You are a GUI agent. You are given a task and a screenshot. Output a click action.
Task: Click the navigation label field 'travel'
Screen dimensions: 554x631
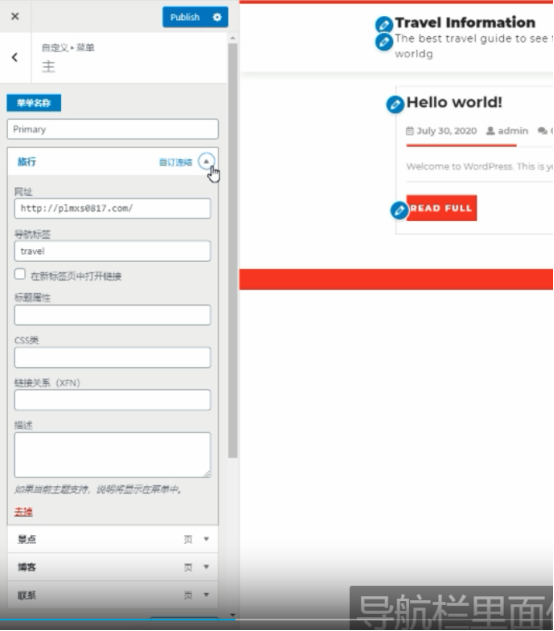point(112,251)
